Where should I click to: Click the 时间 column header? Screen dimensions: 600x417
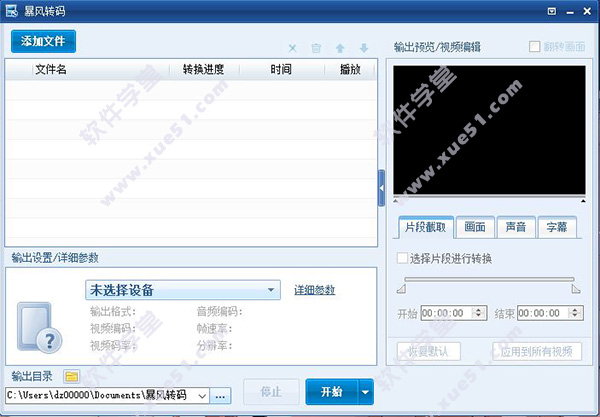(281, 70)
